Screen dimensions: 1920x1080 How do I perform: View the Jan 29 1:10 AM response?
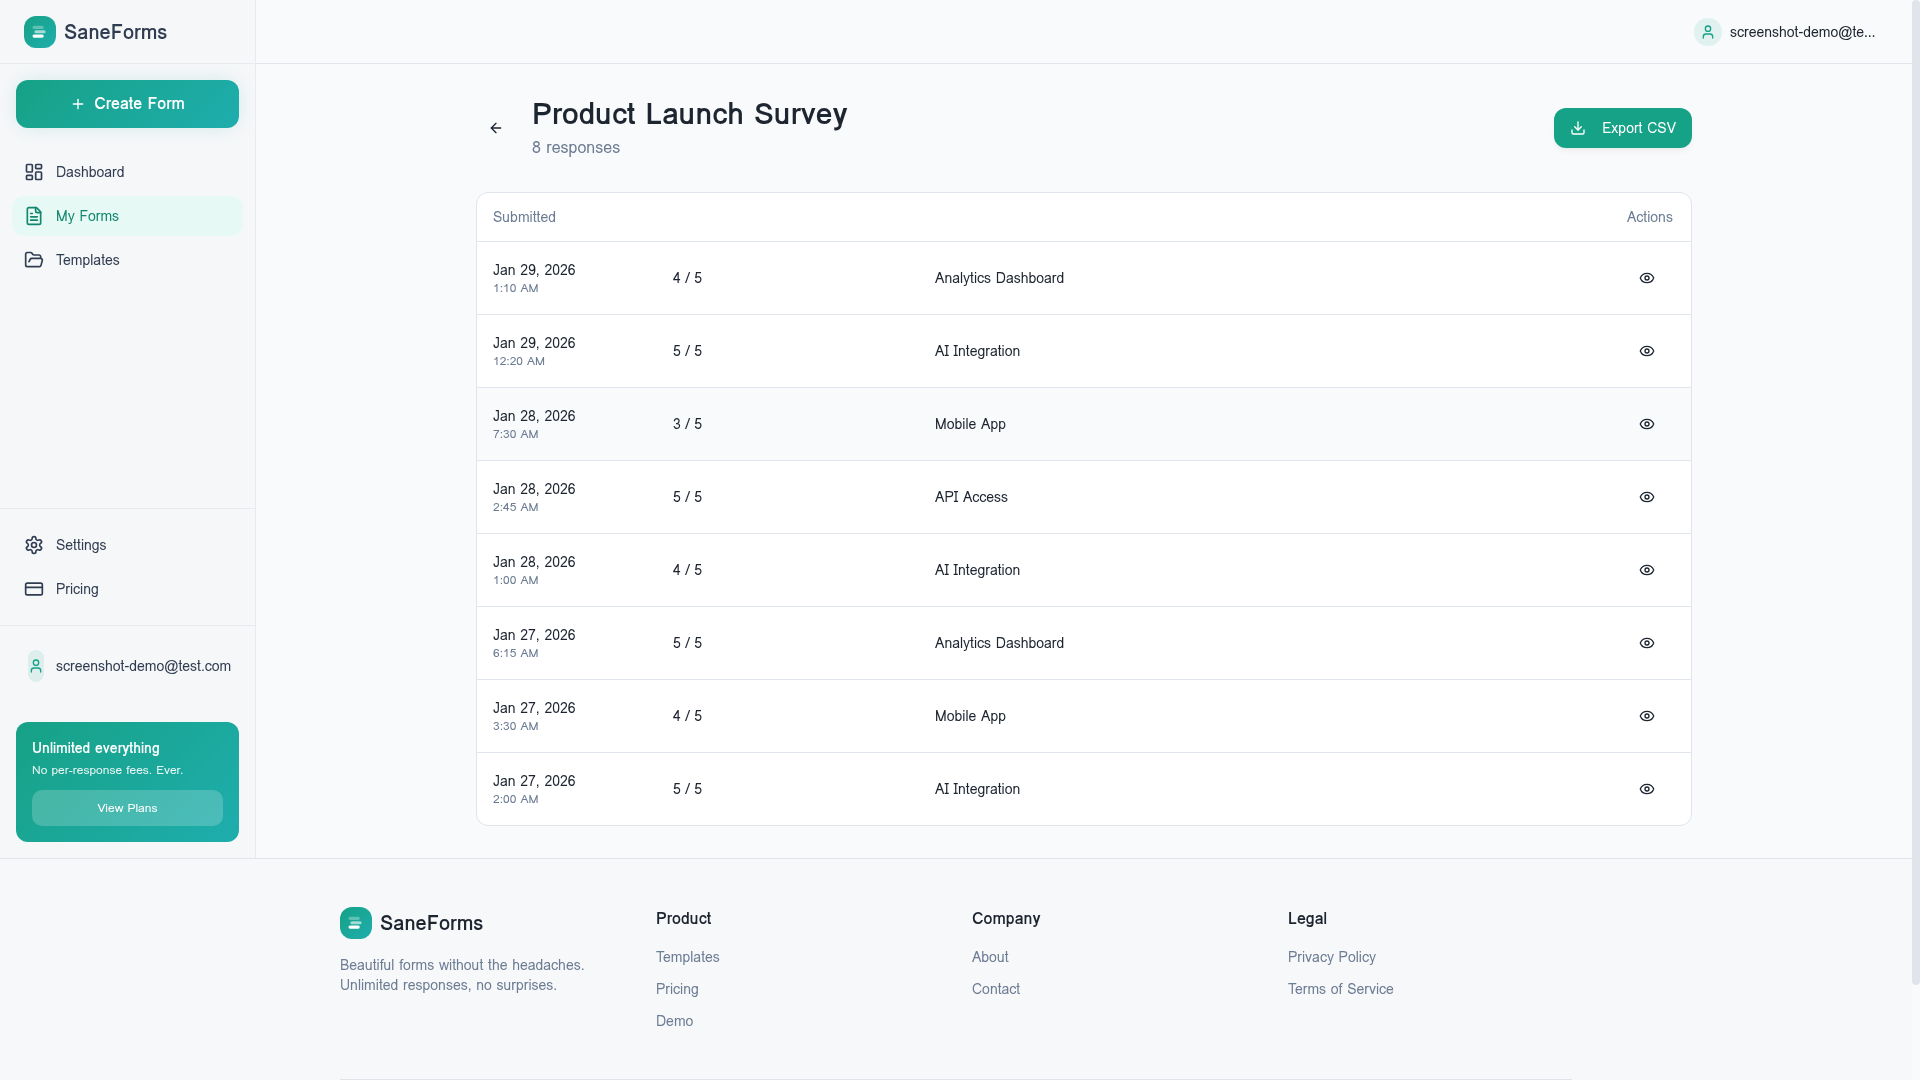1647,278
